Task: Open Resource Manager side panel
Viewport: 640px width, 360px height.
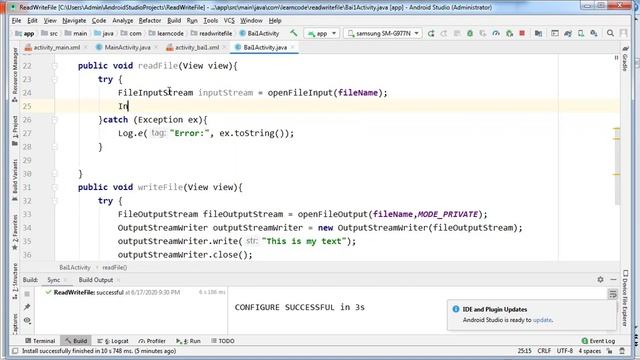Action: point(15,74)
